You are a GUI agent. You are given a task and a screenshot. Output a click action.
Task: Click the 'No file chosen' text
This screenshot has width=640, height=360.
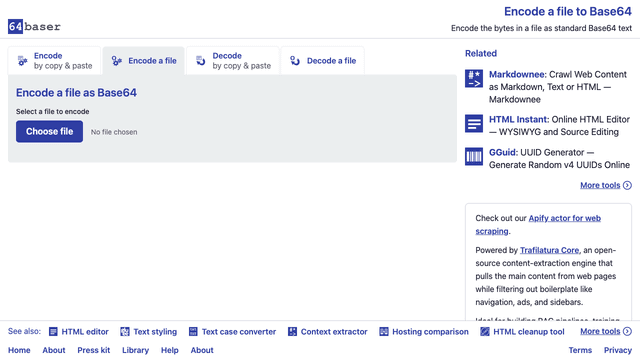(x=114, y=132)
